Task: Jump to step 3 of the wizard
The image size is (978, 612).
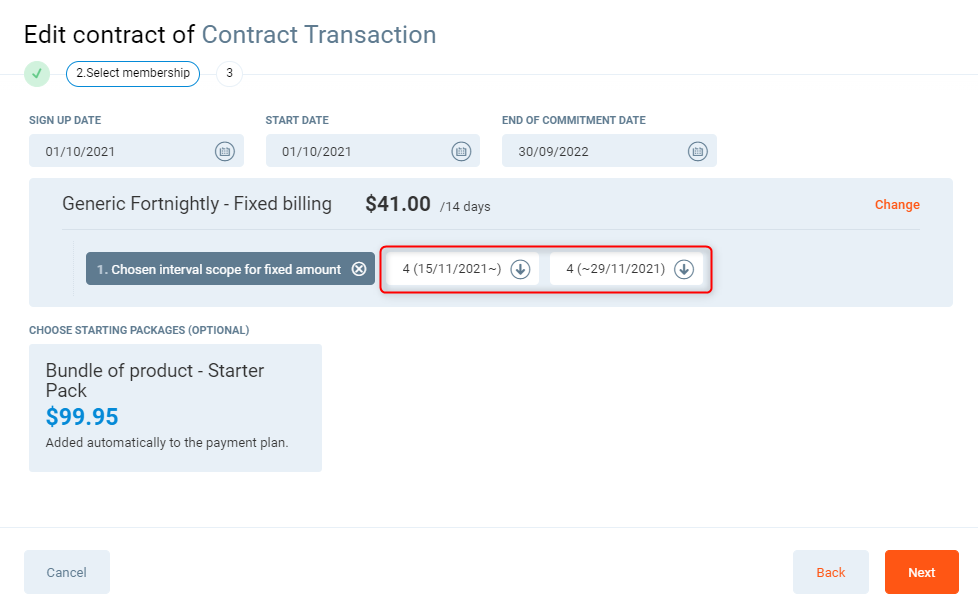Action: (229, 73)
